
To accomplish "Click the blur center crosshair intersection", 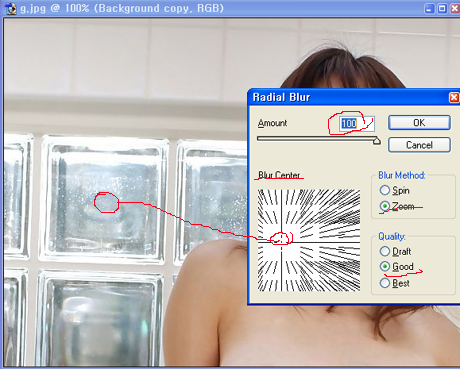I will pyautogui.click(x=281, y=242).
